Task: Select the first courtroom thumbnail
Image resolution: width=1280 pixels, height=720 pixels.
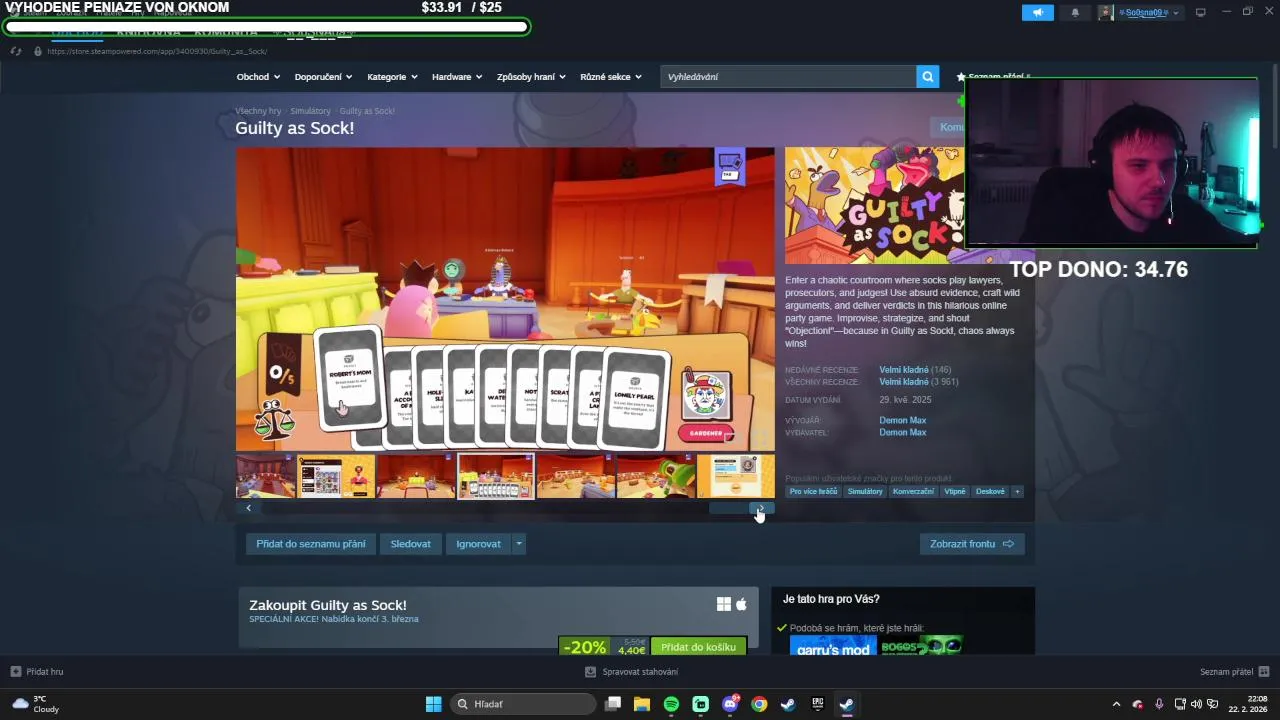Action: click(x=265, y=476)
